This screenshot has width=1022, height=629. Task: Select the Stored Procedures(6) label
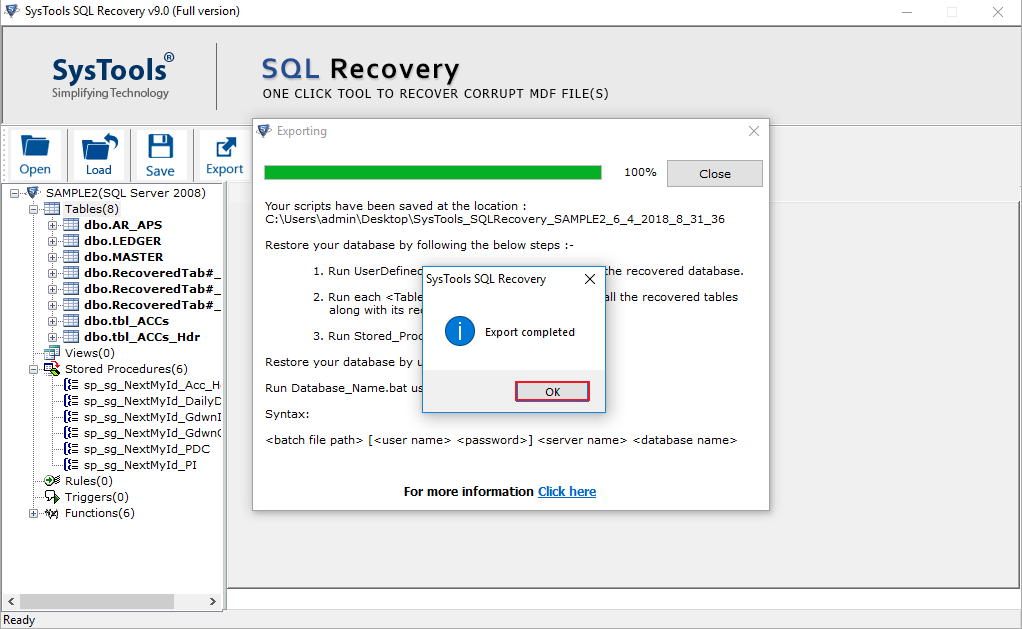[126, 369]
